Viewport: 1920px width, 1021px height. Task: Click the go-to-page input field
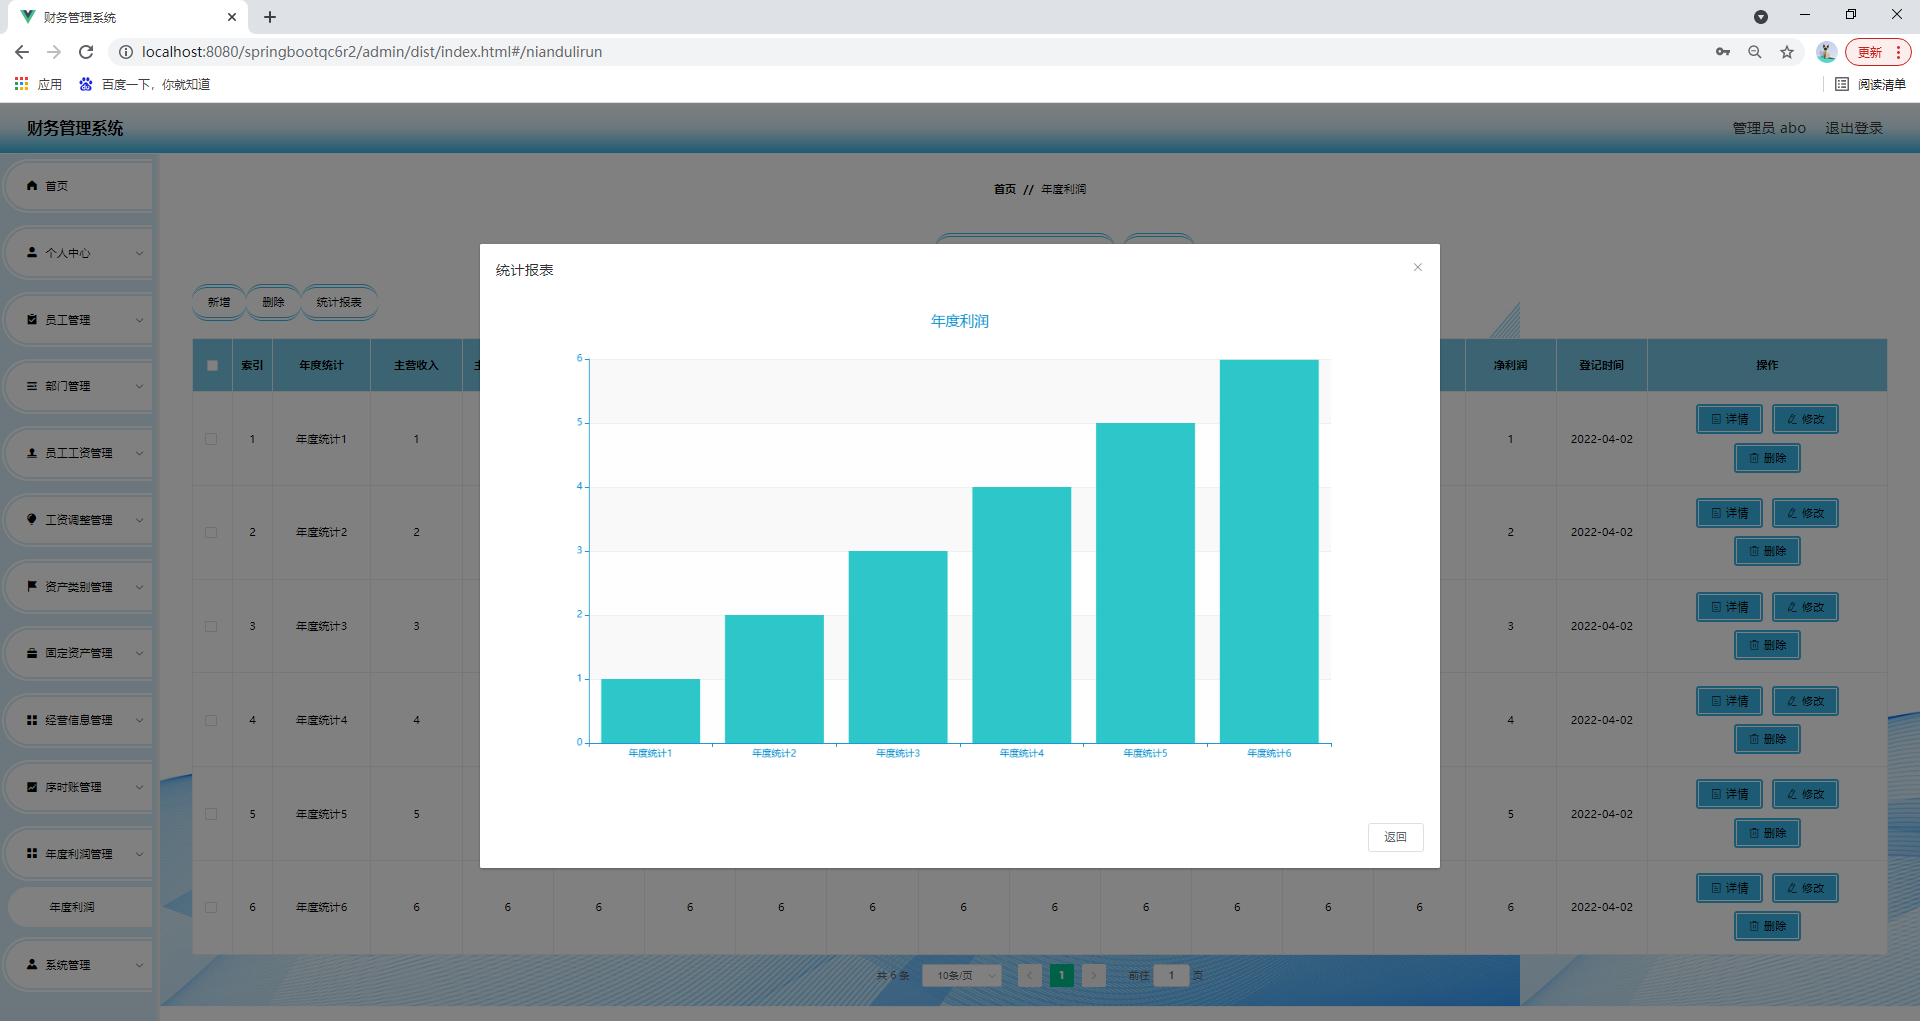(1171, 975)
